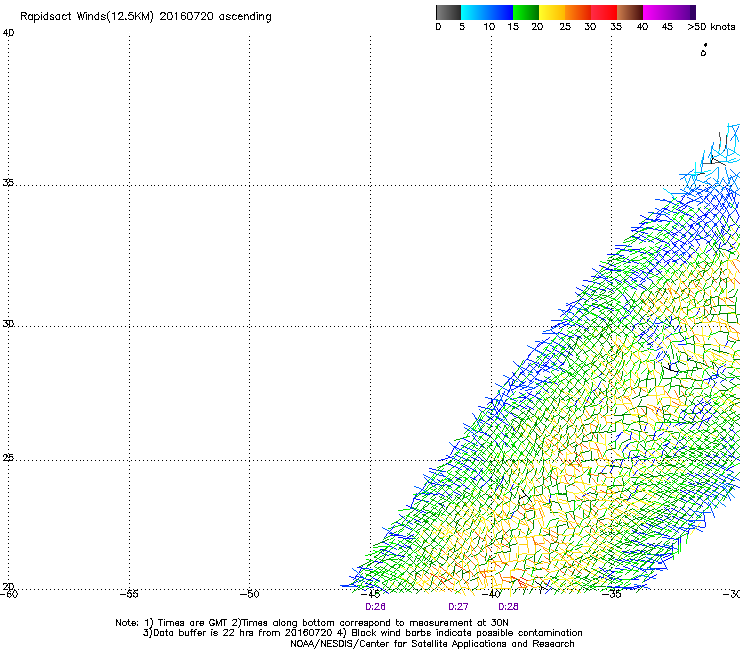The image size is (740, 650).
Task: Click longitude axis label '-60'
Action: pyautogui.click(x=9, y=594)
